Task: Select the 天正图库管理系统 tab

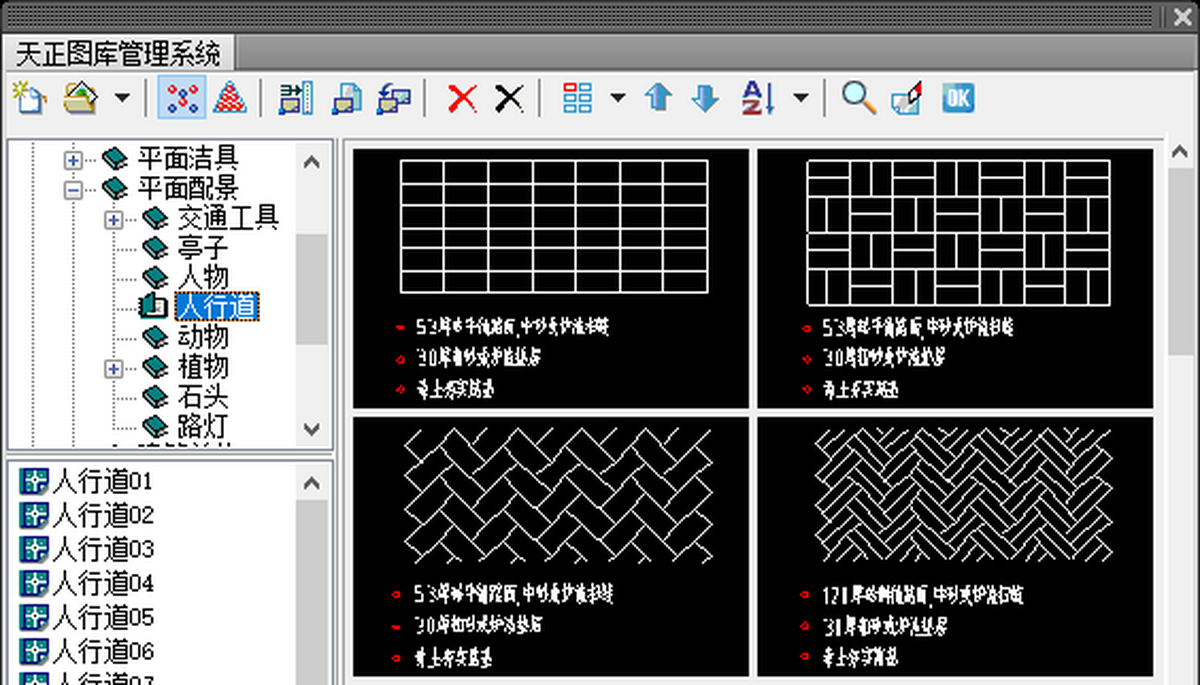Action: coord(118,52)
